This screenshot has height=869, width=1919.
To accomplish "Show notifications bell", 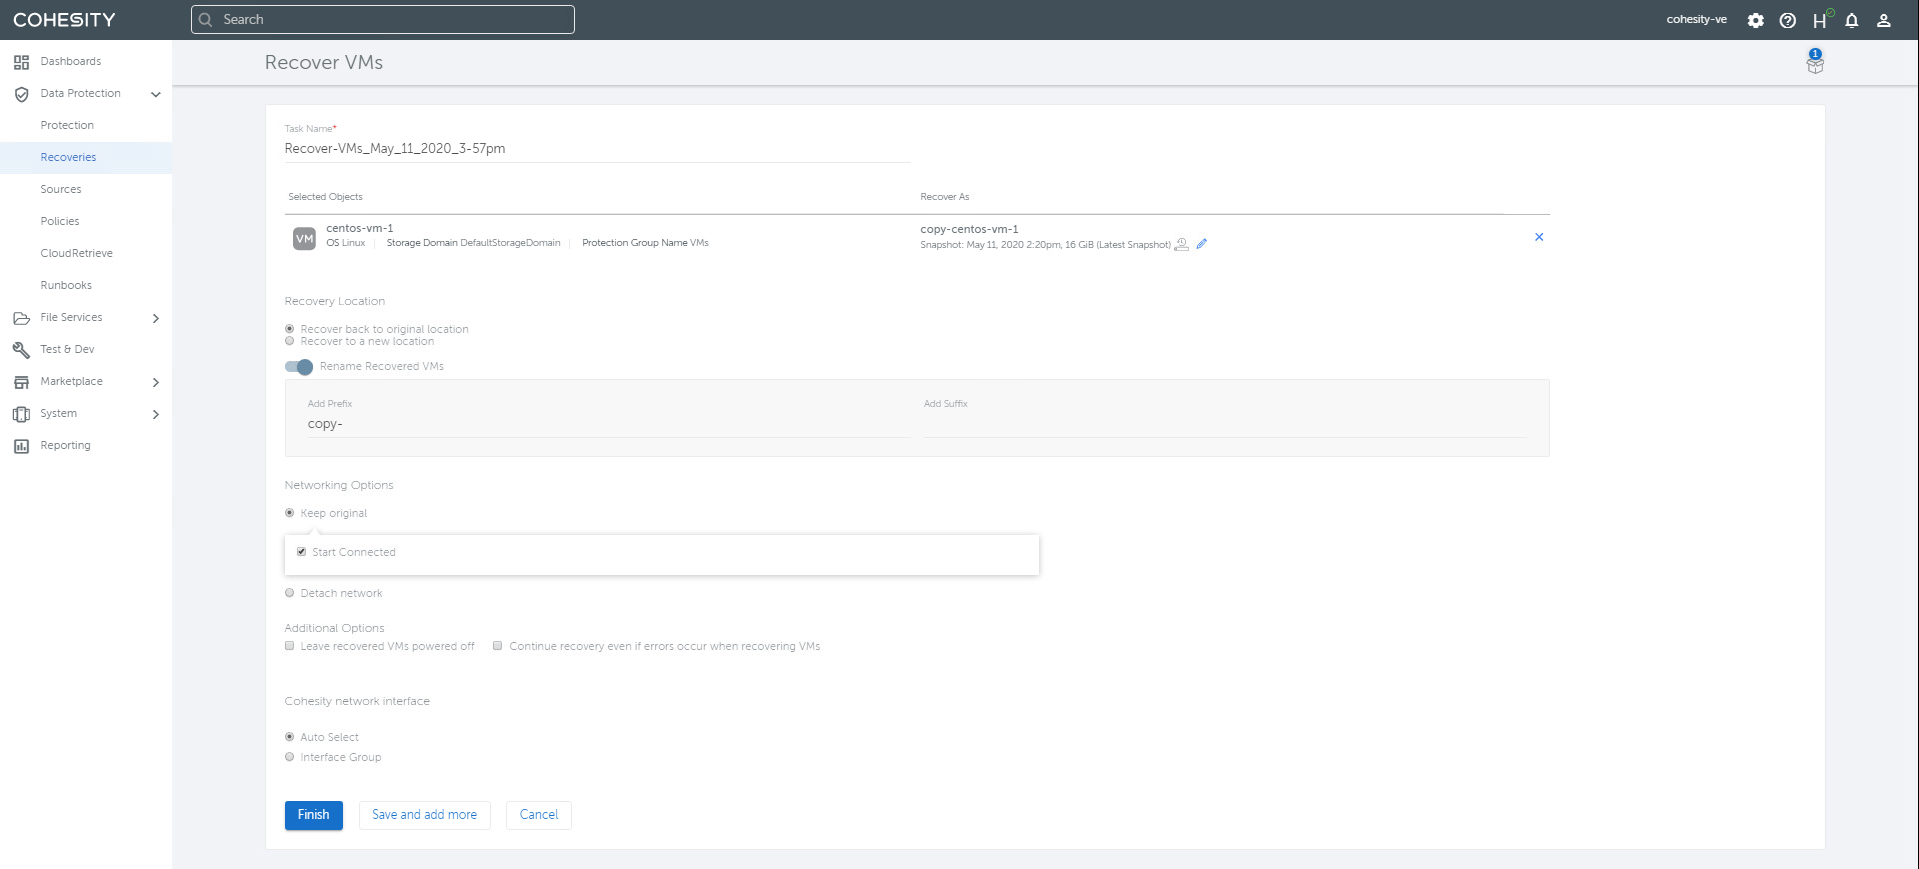I will [1851, 20].
